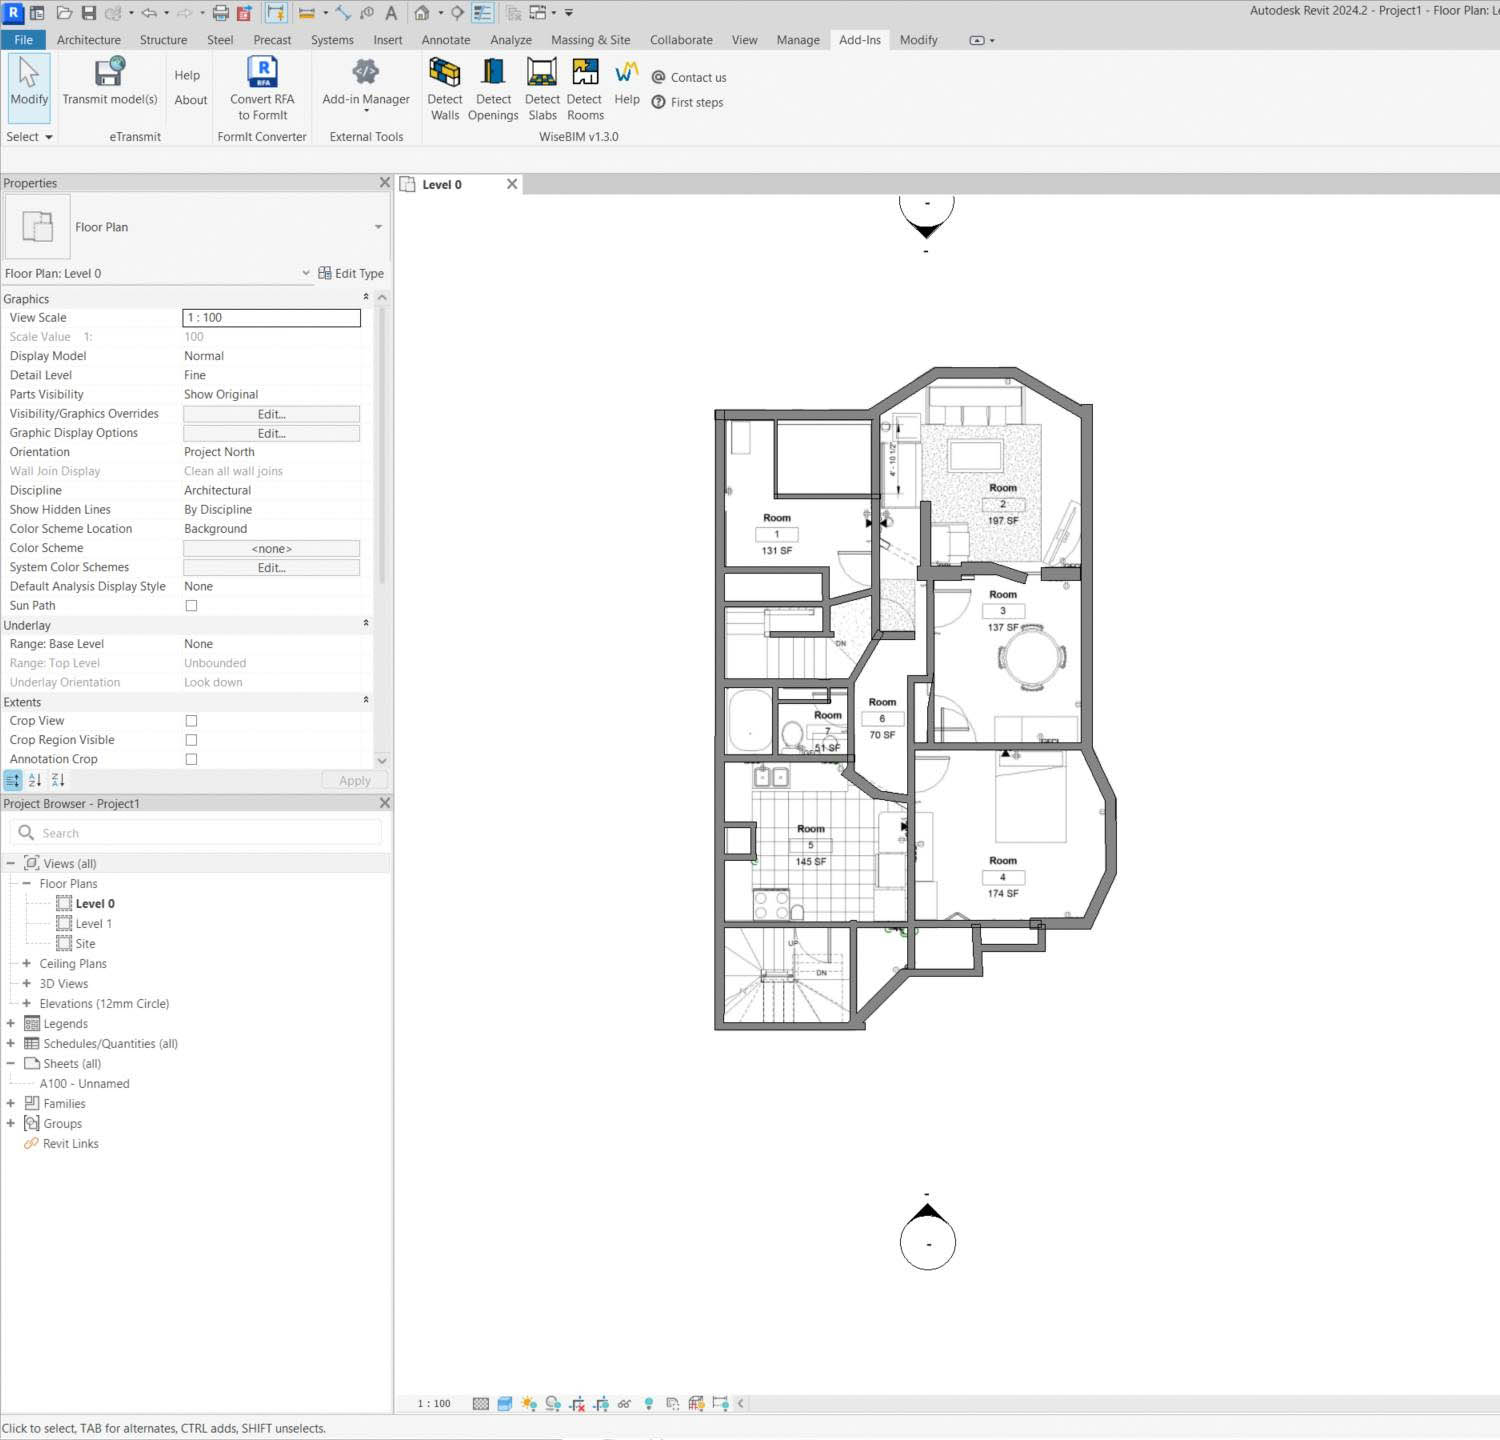This screenshot has width=1500, height=1440.
Task: Switch to the Architecture ribbon tab
Action: coord(88,40)
